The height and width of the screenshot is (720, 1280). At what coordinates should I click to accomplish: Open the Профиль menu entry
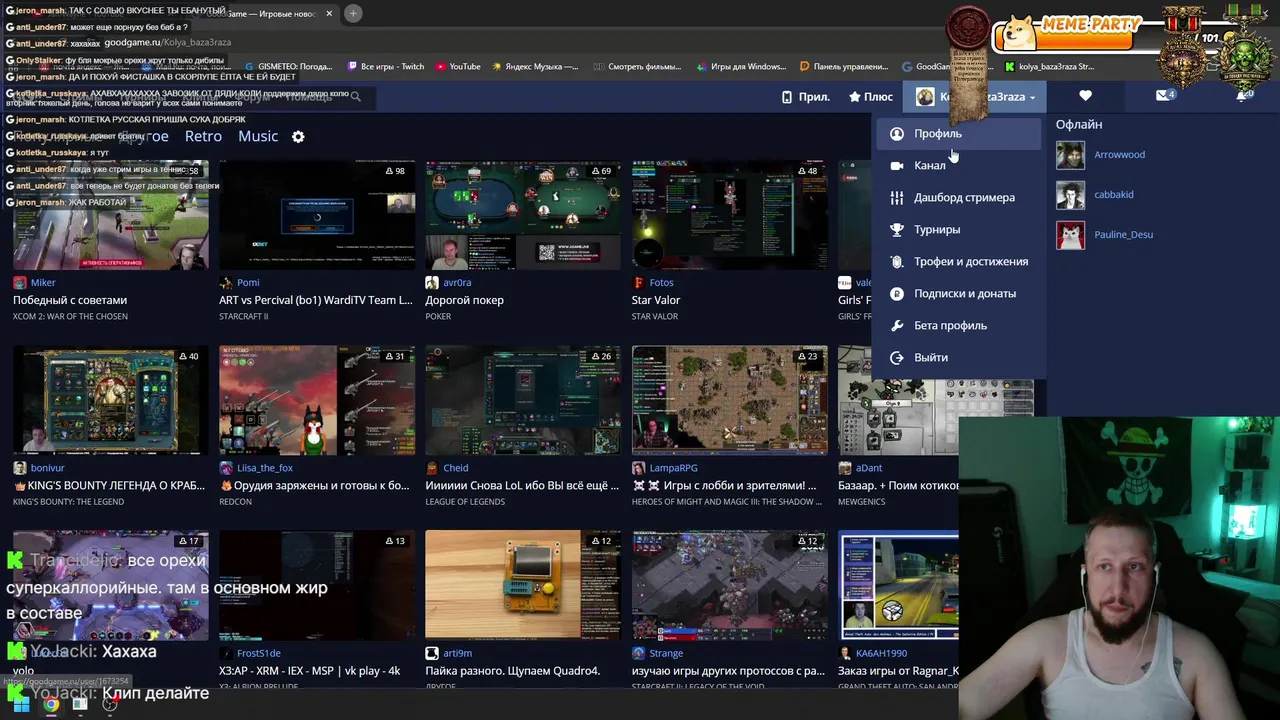tap(960, 133)
